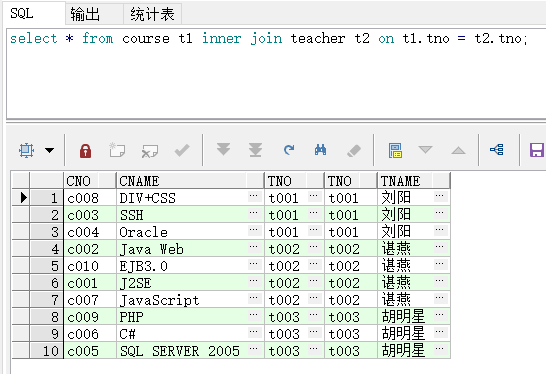The image size is (546, 374).
Task: Click the fetch last page arrow icon
Action: [255, 150]
